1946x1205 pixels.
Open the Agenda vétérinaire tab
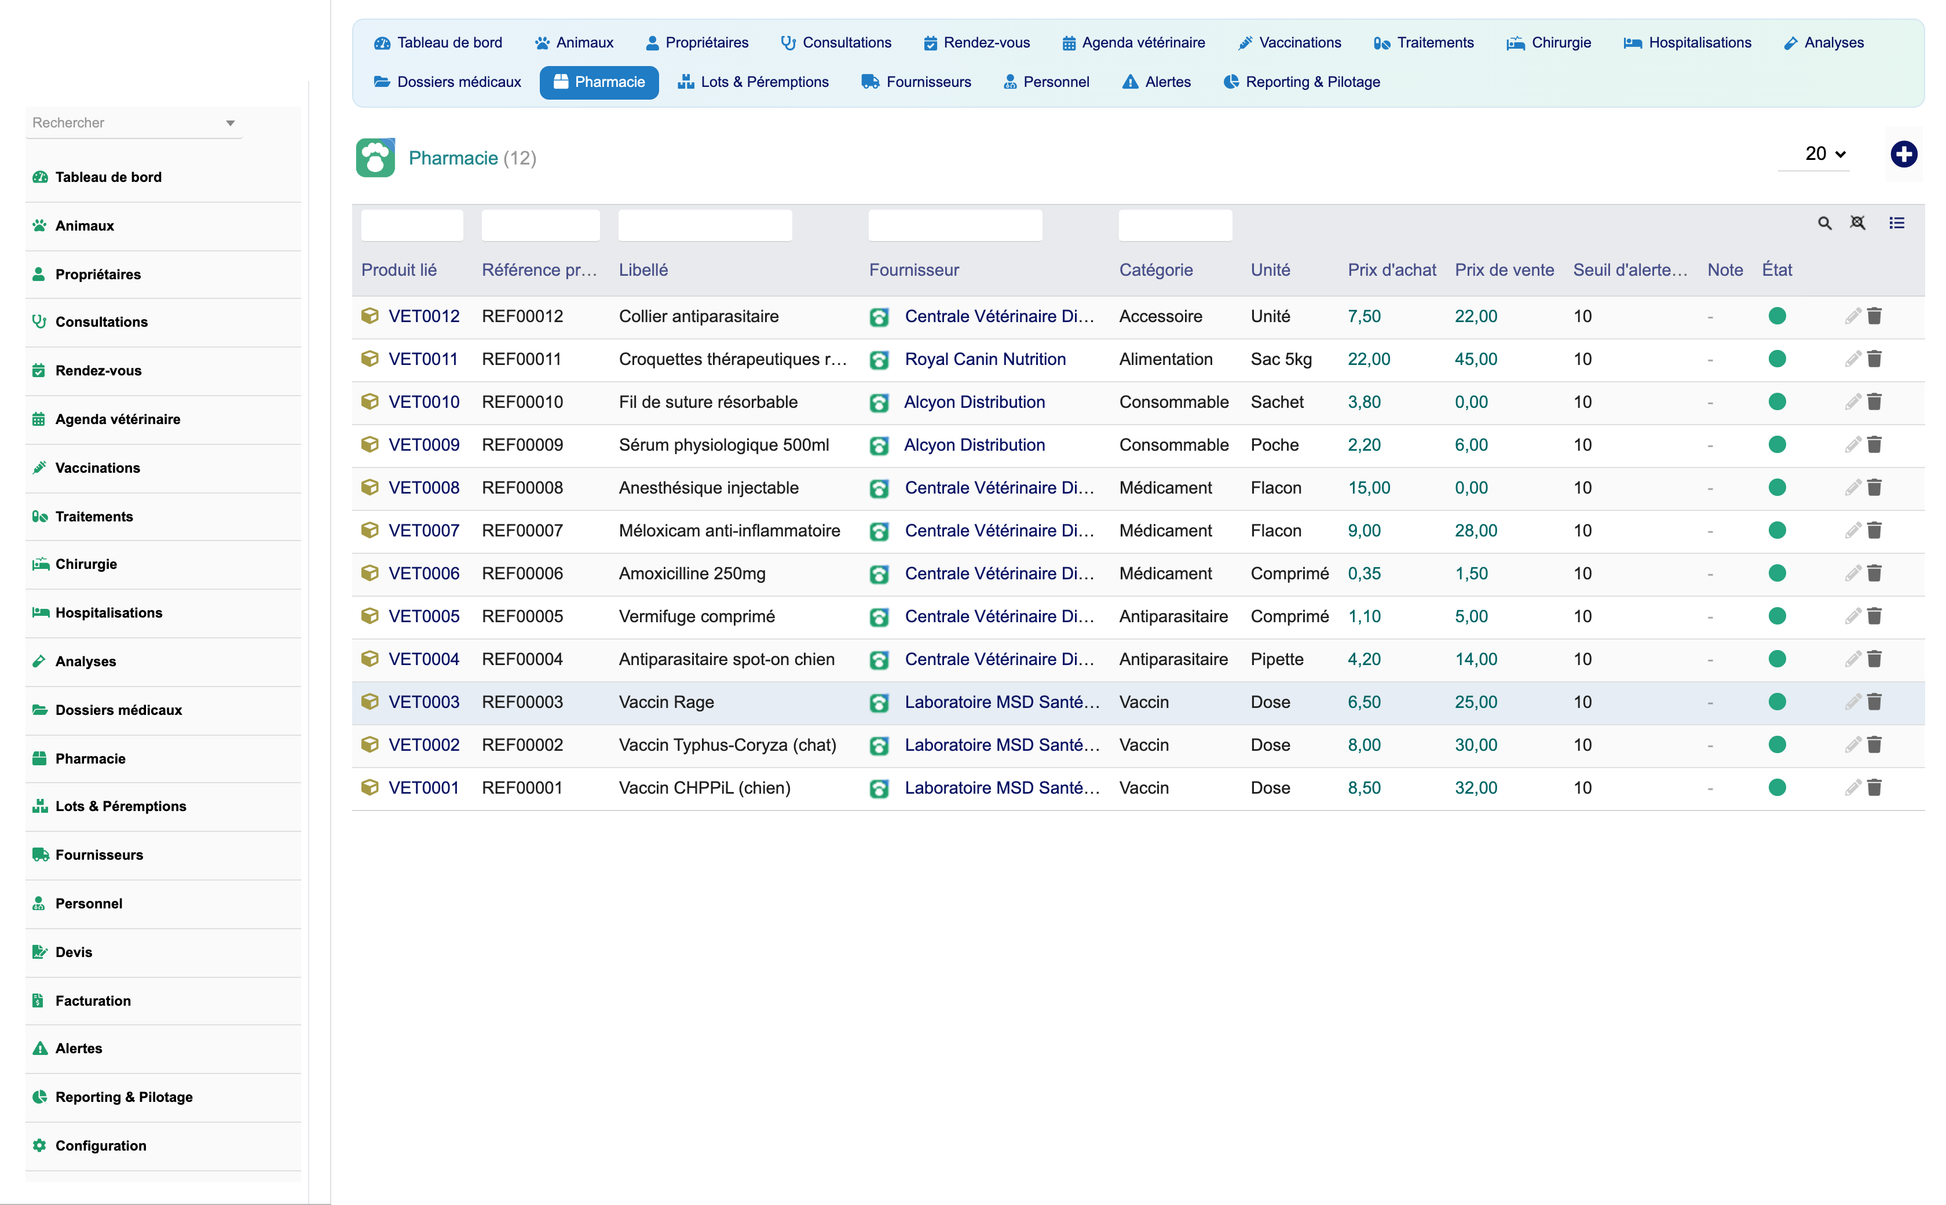[x=1133, y=43]
